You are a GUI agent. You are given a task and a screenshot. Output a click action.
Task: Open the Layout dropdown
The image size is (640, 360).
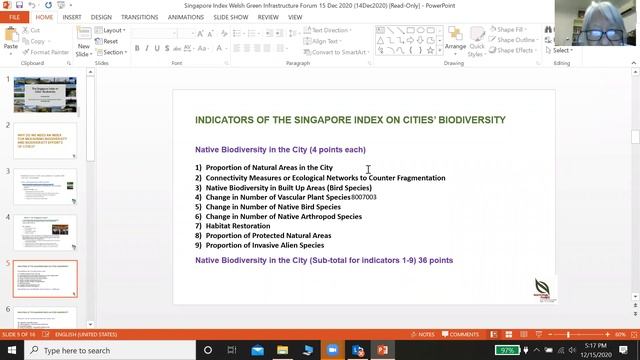110,30
